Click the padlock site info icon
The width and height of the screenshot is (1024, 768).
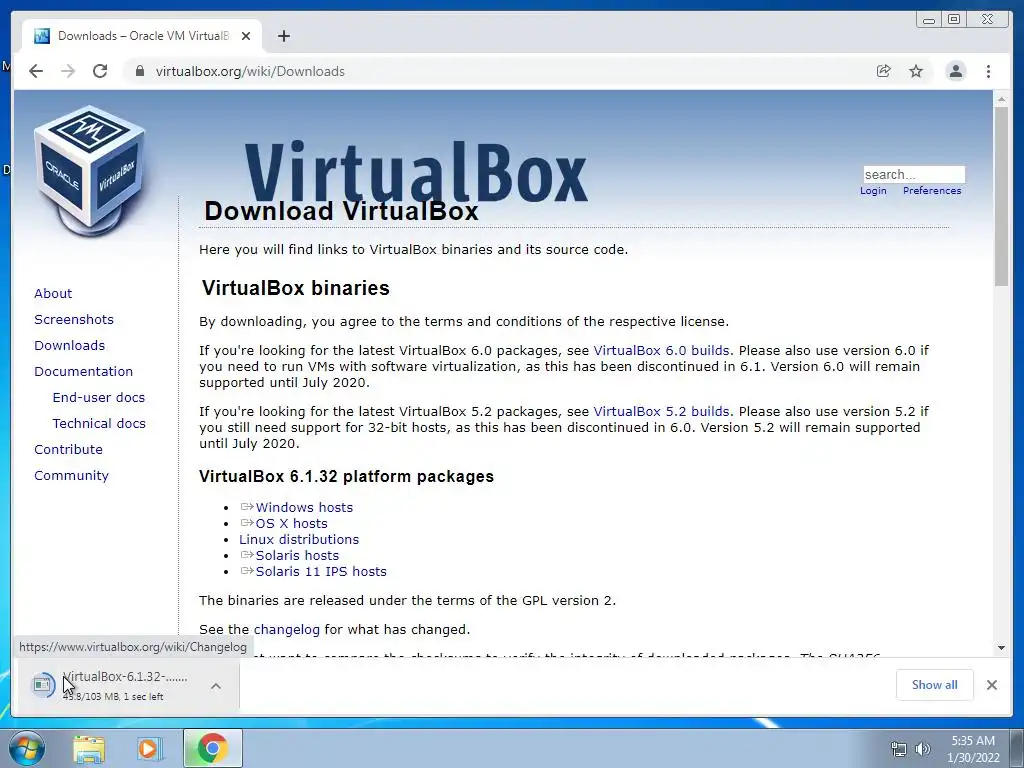click(139, 71)
